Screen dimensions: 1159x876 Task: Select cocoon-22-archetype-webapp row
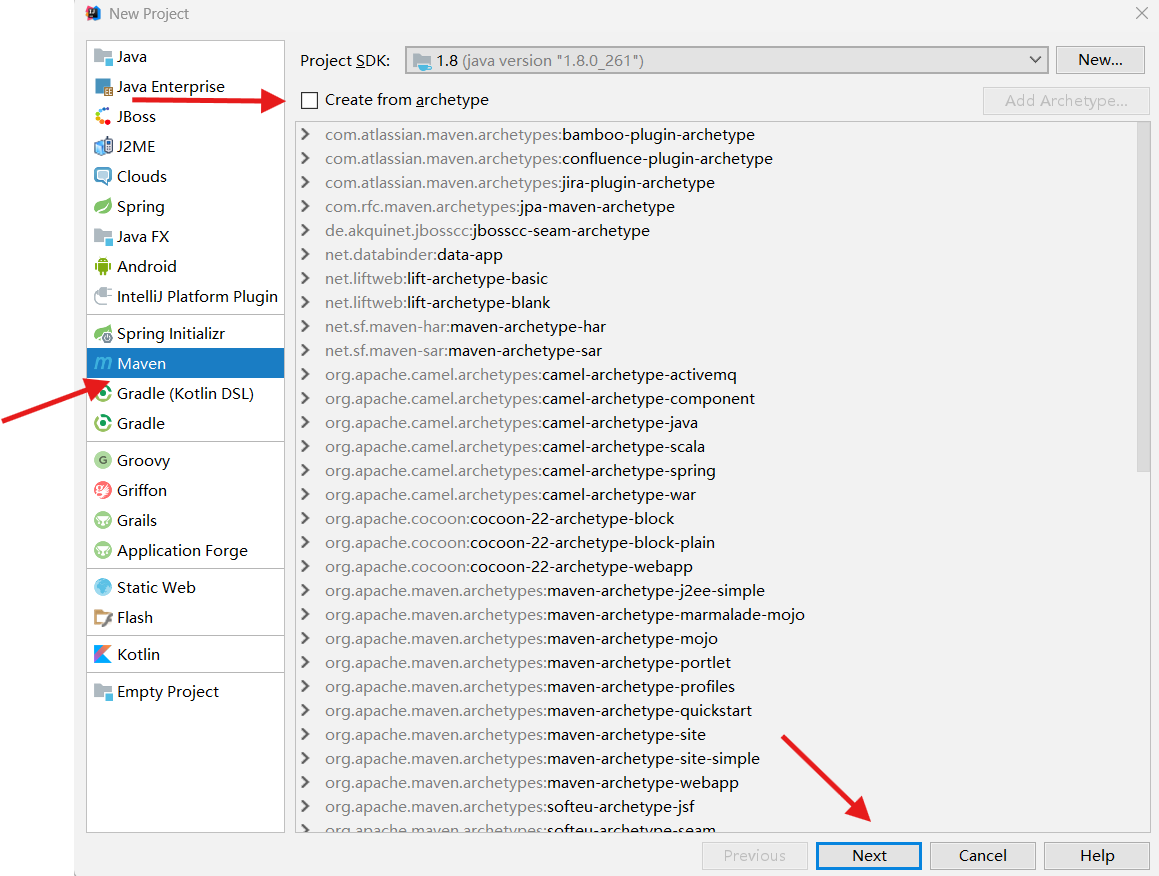point(716,566)
